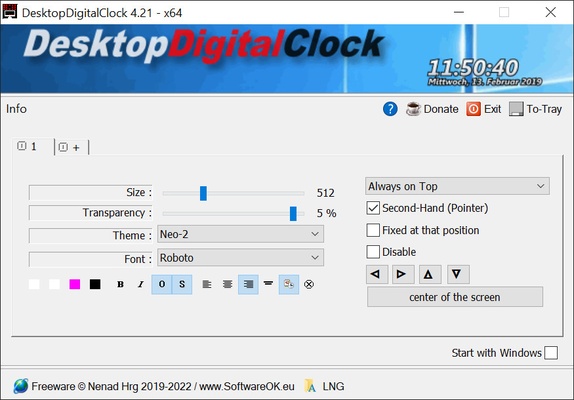This screenshot has width=574, height=400.
Task: Open the blue help question mark icon
Action: [390, 109]
